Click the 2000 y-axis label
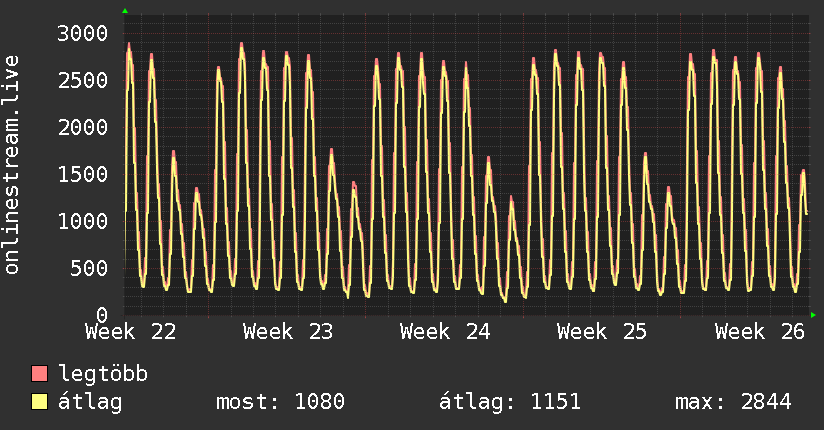The width and height of the screenshot is (824, 430). tap(83, 127)
